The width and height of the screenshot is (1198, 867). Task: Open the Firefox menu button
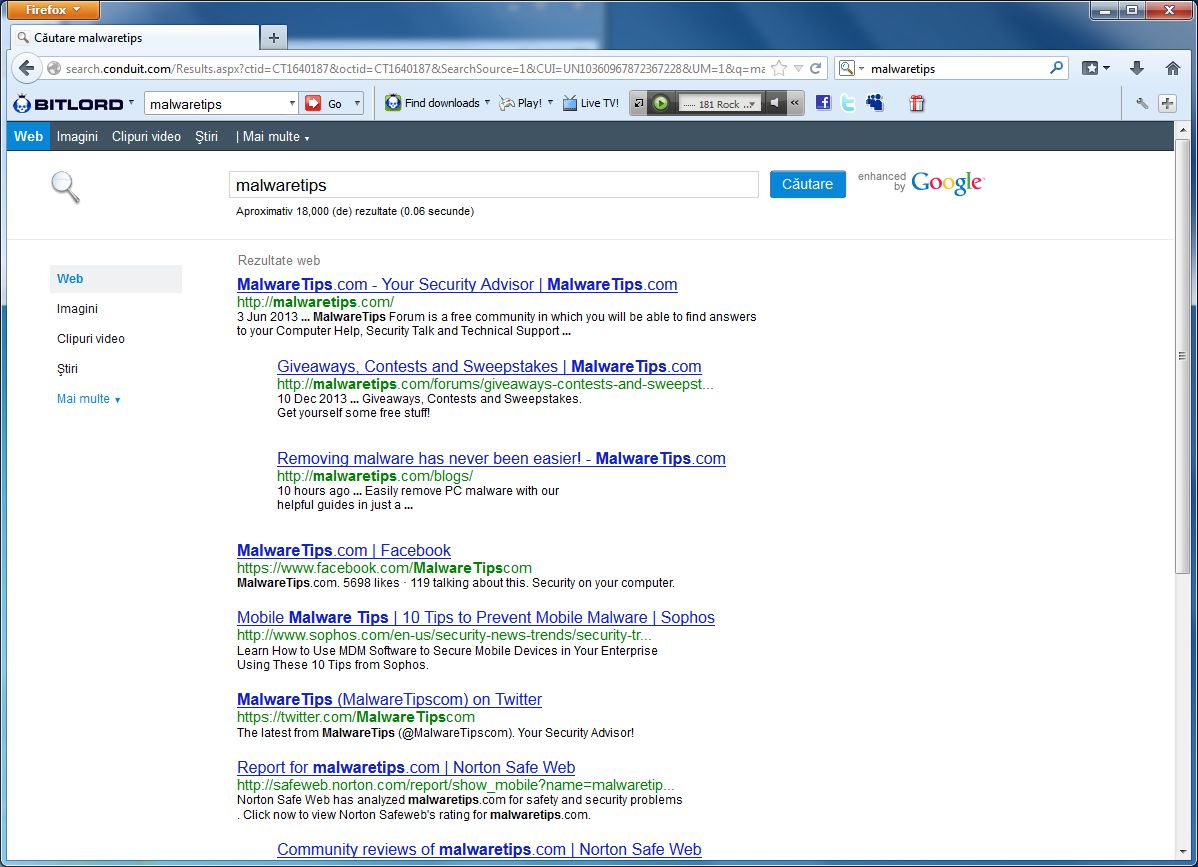tap(52, 10)
